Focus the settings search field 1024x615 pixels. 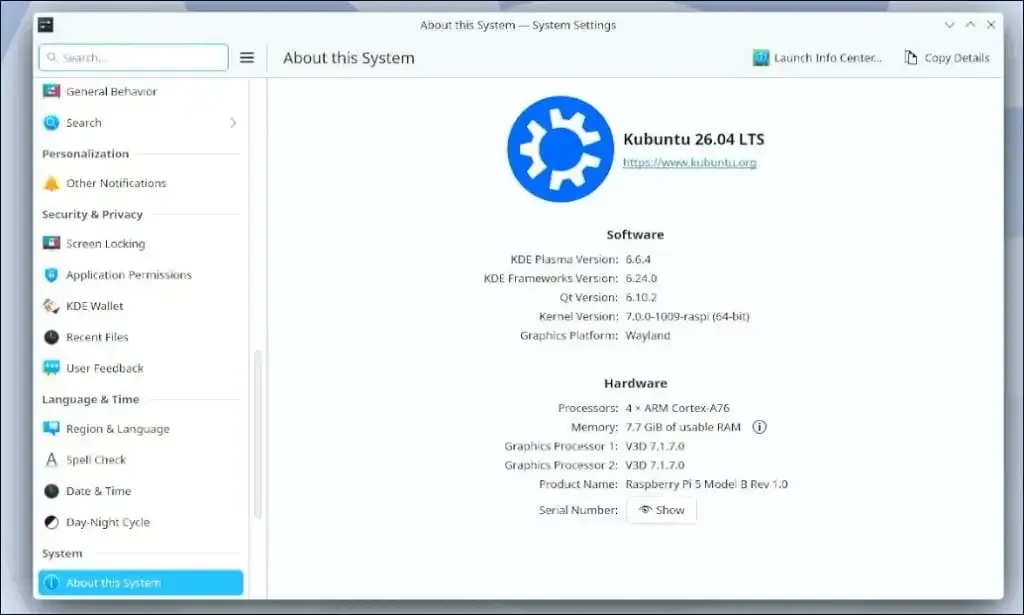click(134, 57)
